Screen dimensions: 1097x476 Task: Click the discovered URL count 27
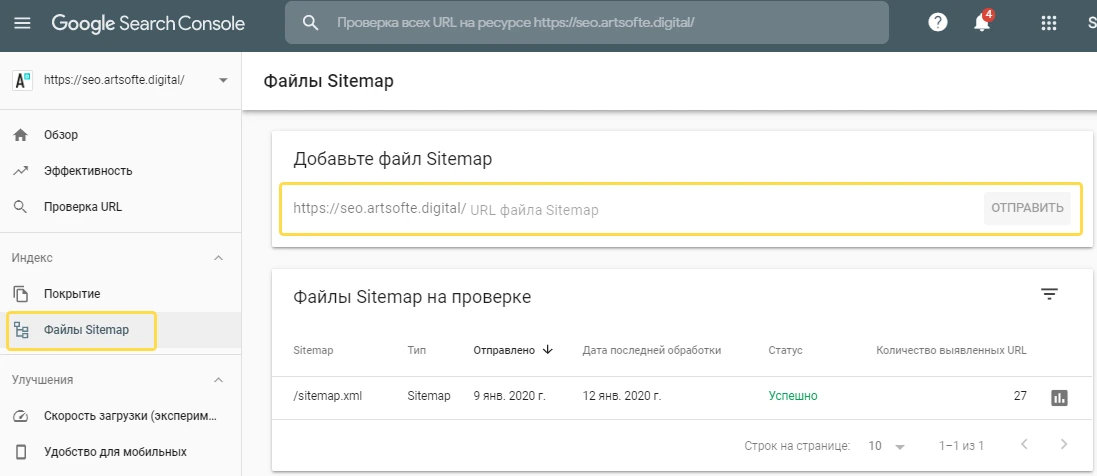tap(1020, 396)
